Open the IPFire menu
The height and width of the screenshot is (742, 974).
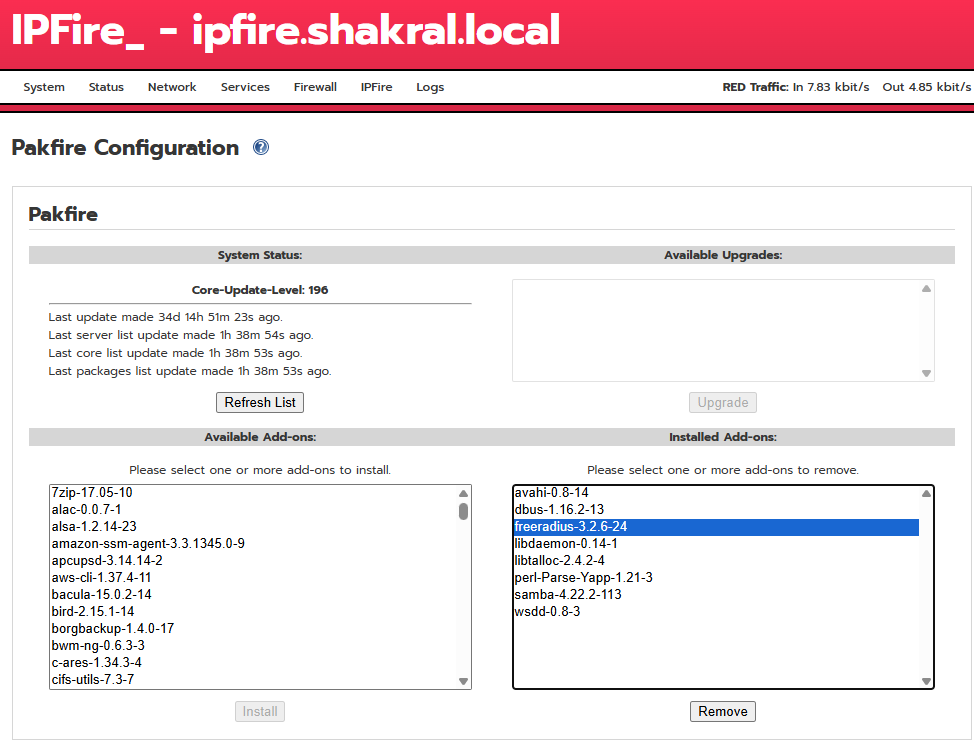(376, 87)
